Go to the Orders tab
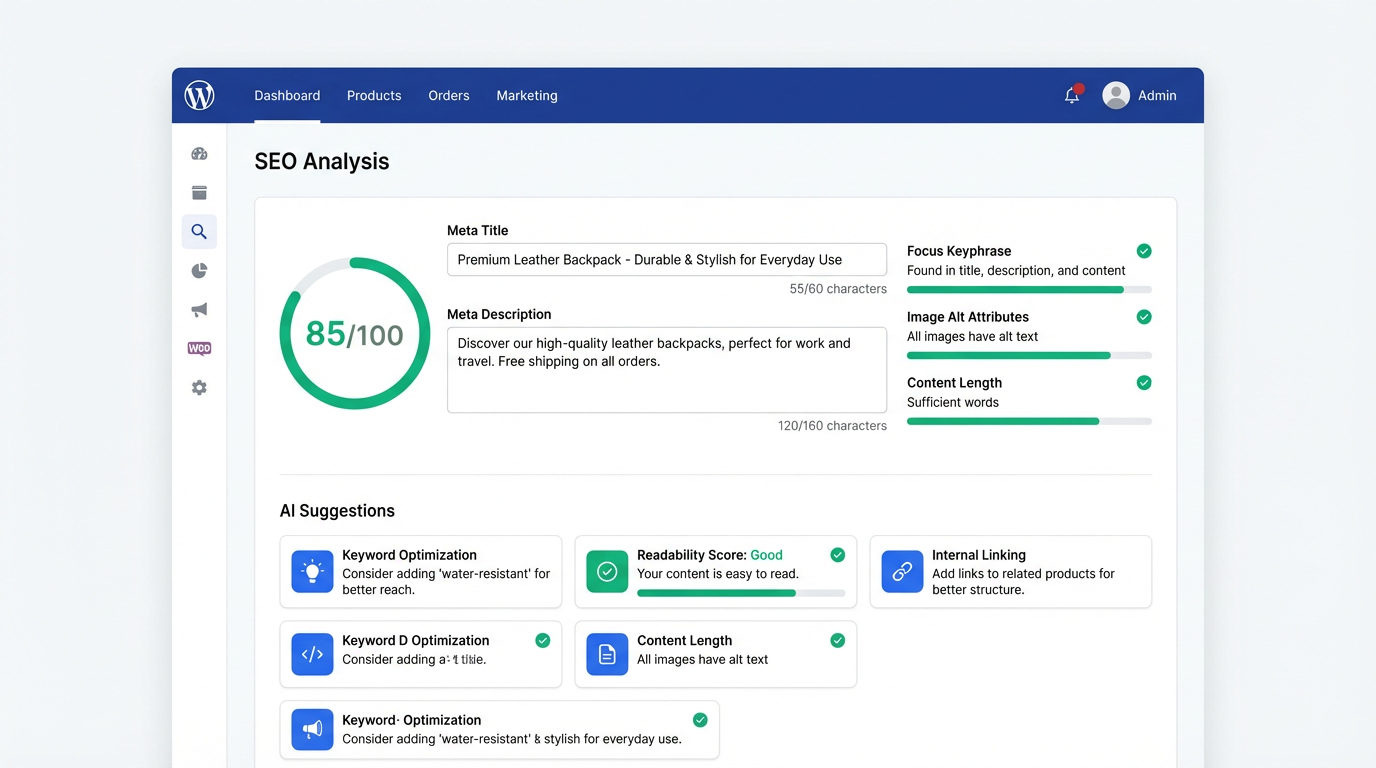This screenshot has height=768, width=1376. [x=449, y=96]
